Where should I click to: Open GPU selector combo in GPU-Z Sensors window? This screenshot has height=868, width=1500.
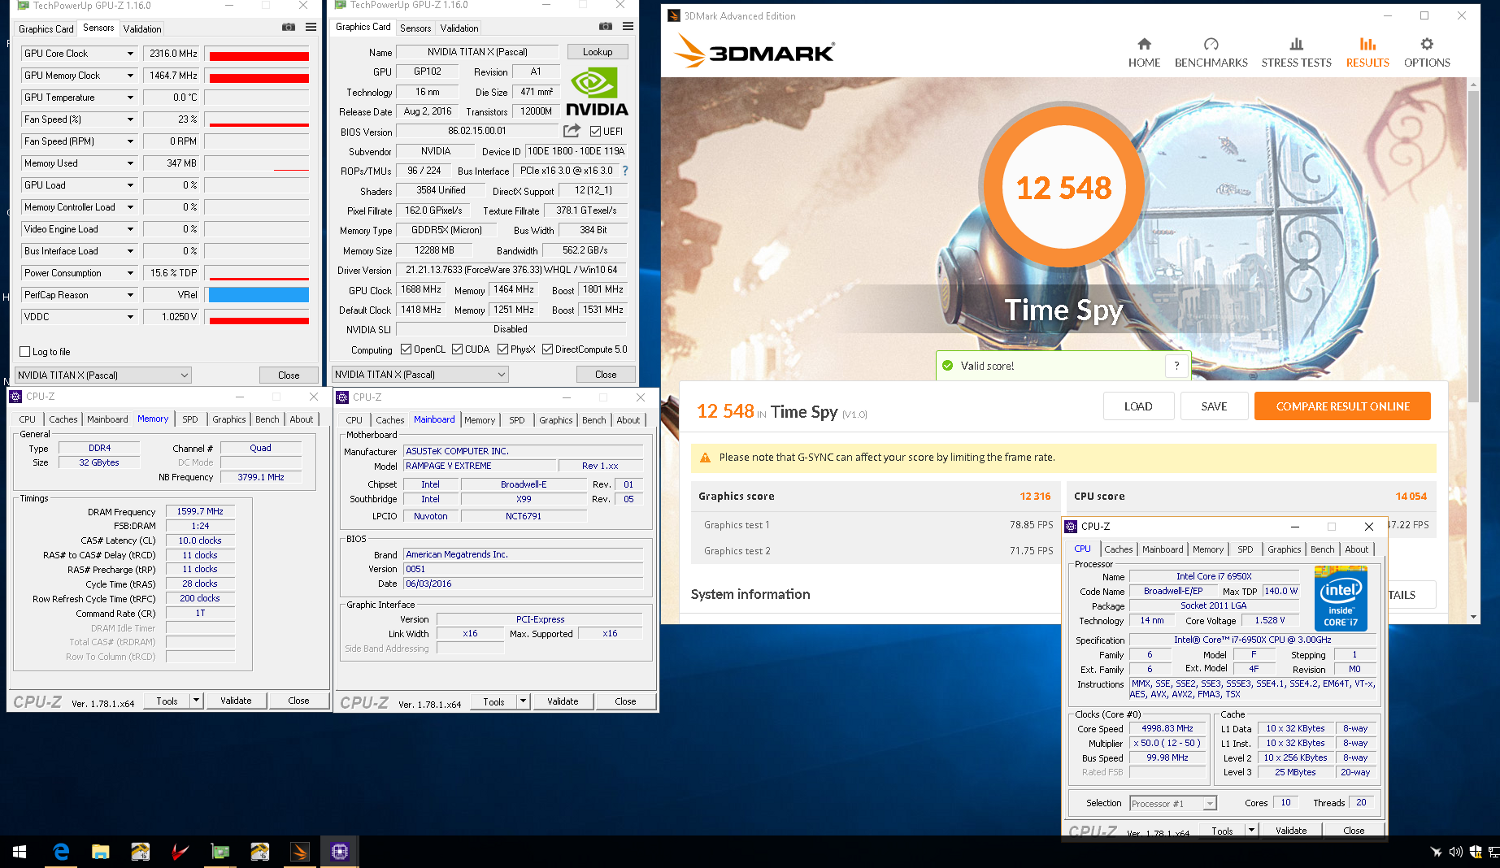pyautogui.click(x=103, y=375)
